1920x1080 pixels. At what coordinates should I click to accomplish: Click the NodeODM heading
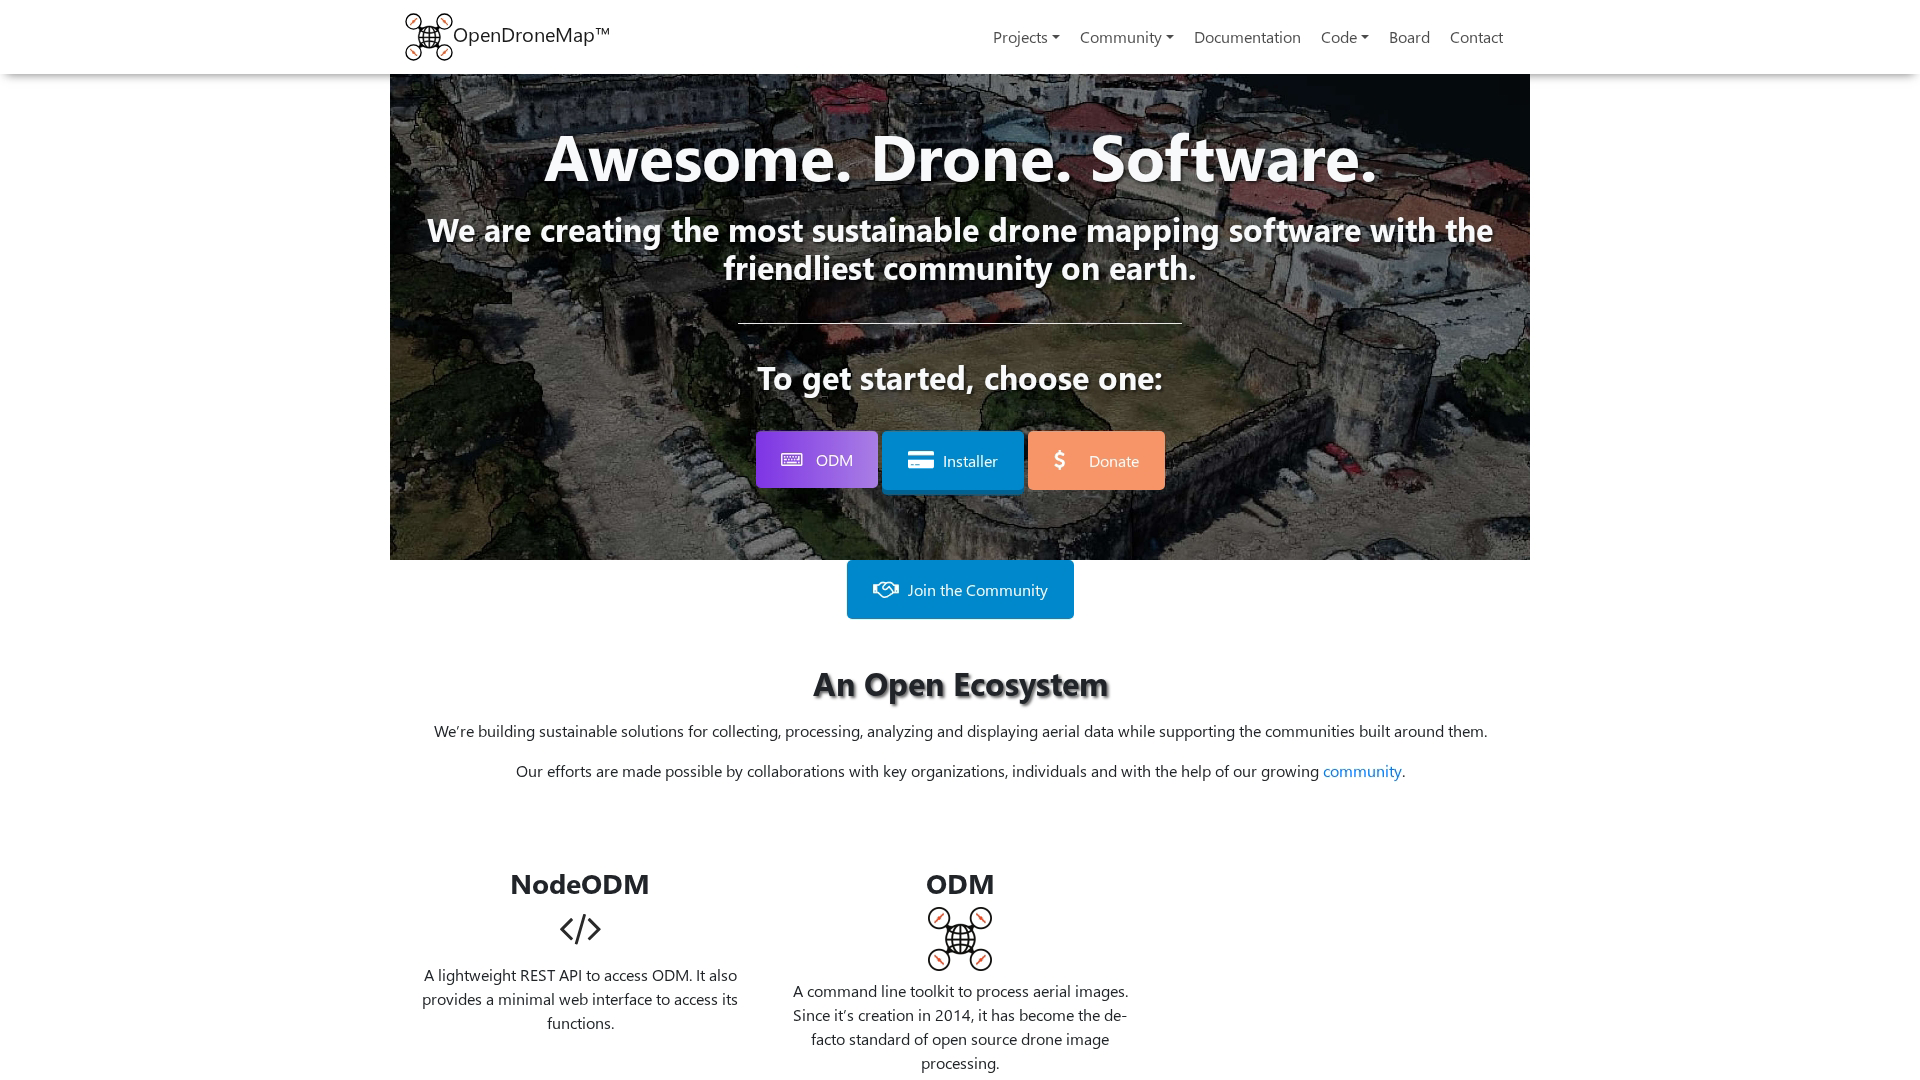580,884
